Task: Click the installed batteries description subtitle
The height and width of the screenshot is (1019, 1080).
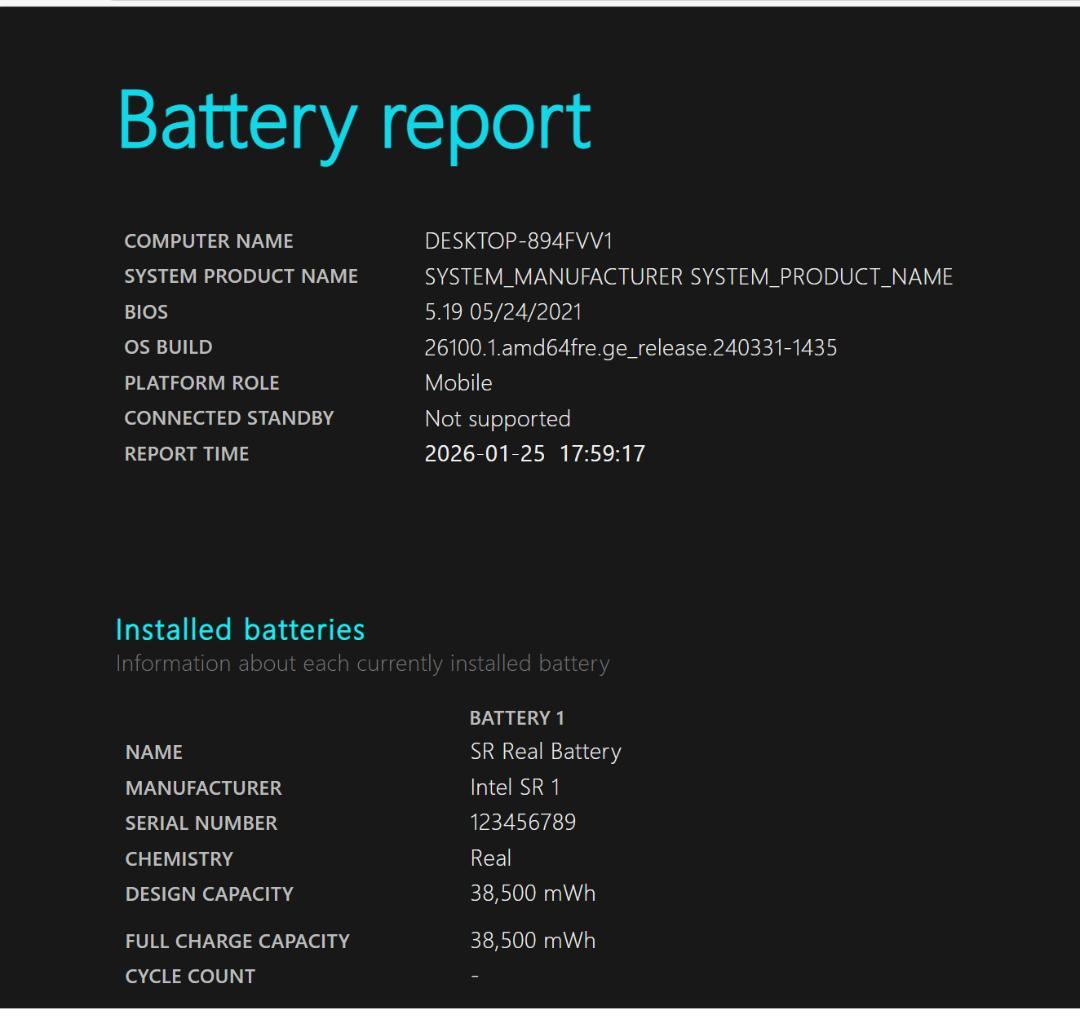Action: pyautogui.click(x=362, y=664)
